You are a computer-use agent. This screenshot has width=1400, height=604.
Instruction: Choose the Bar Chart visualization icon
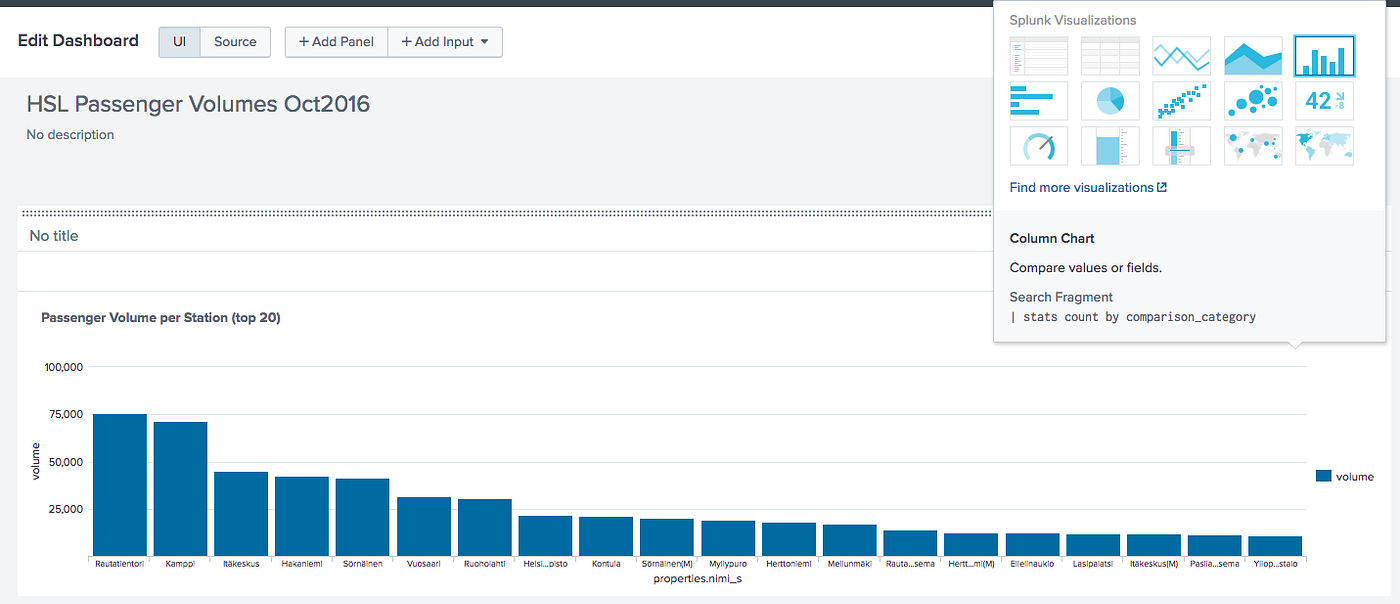click(1038, 101)
